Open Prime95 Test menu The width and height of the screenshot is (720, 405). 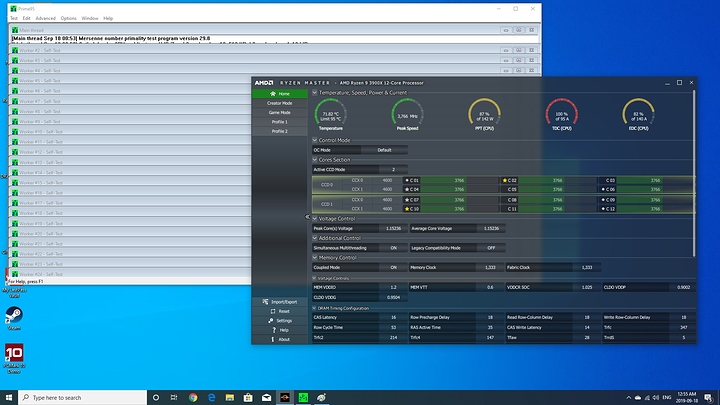(x=14, y=18)
